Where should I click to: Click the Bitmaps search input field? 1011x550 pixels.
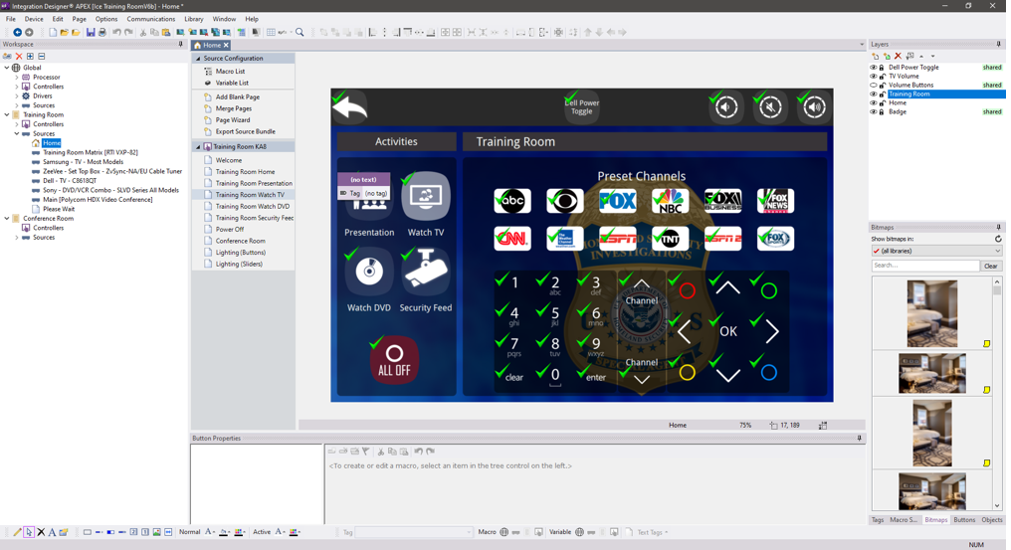(925, 266)
